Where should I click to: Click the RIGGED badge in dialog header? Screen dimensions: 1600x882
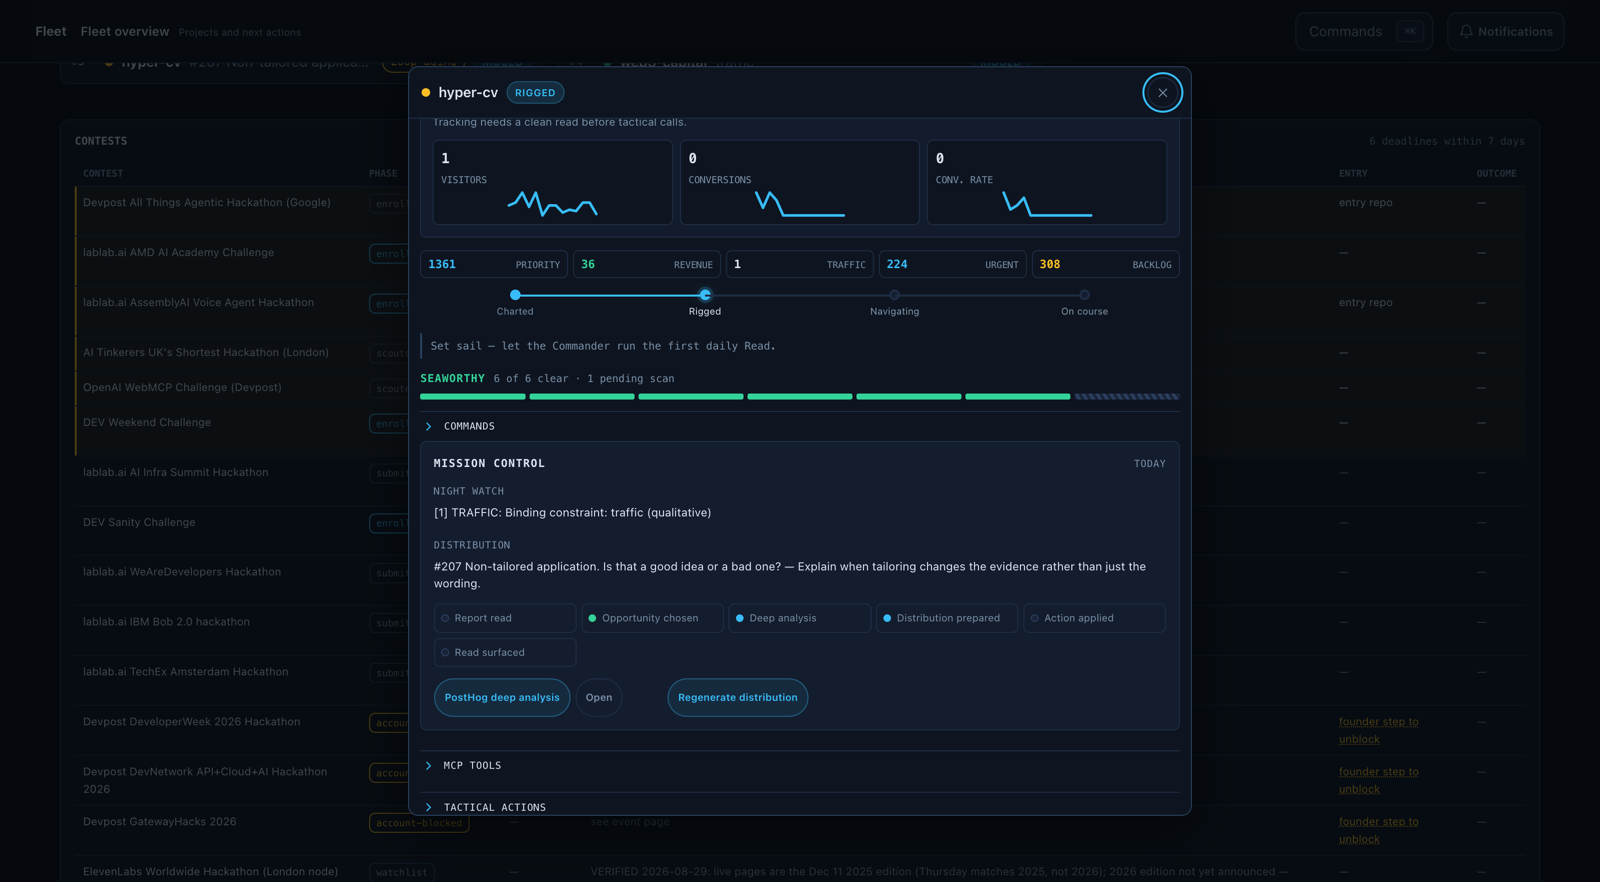click(535, 93)
